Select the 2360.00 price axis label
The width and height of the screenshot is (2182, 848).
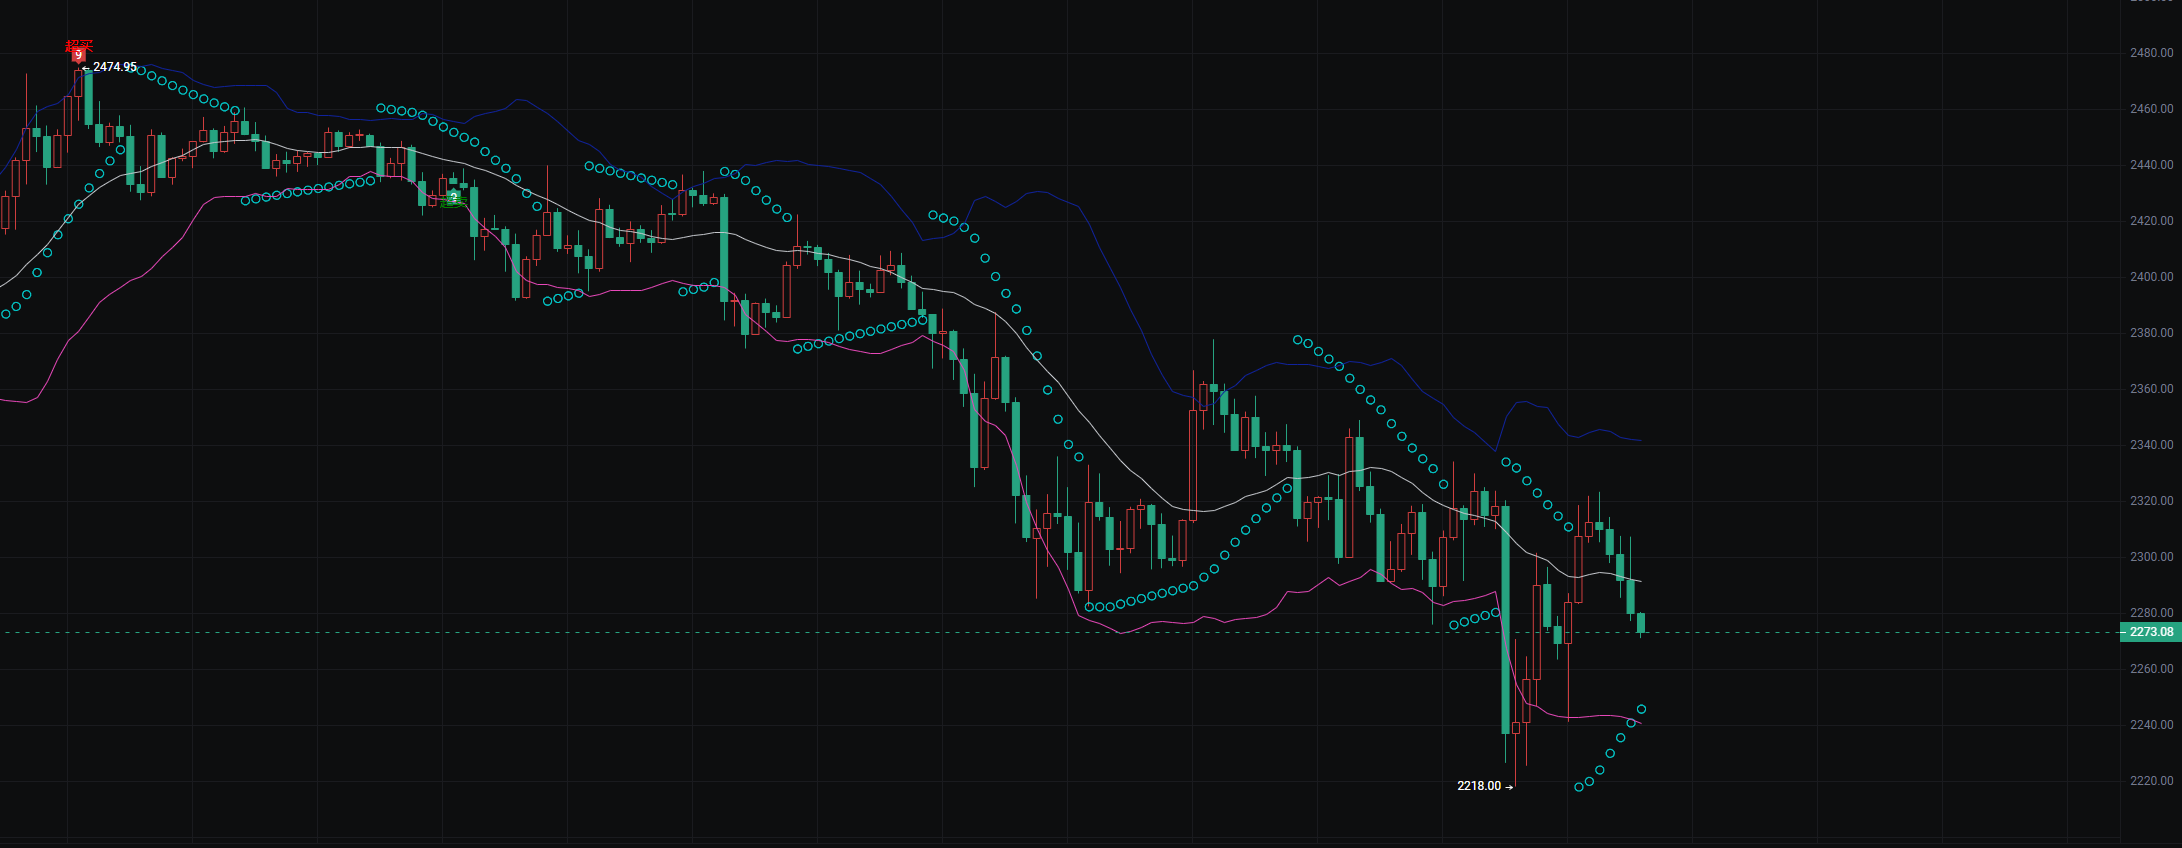click(x=2151, y=389)
